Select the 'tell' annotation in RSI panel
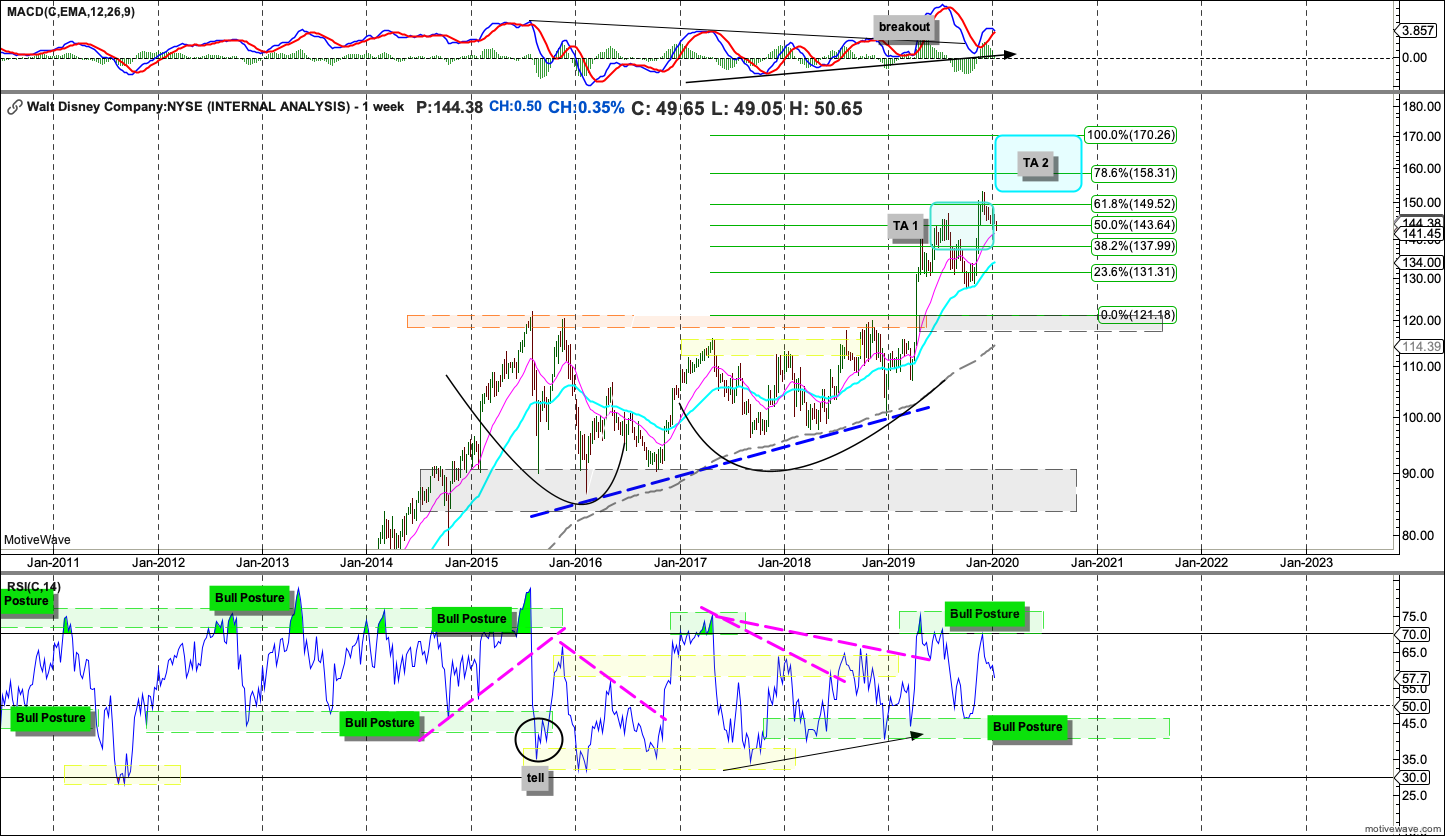1445x836 pixels. pos(537,780)
